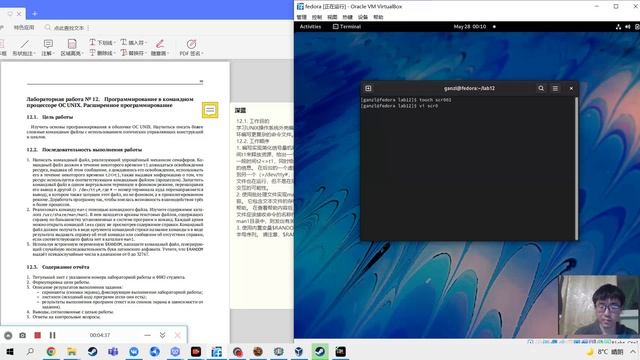Select the insert caret (插入符) tool
This screenshot has width=640, height=360.
(x=133, y=42)
